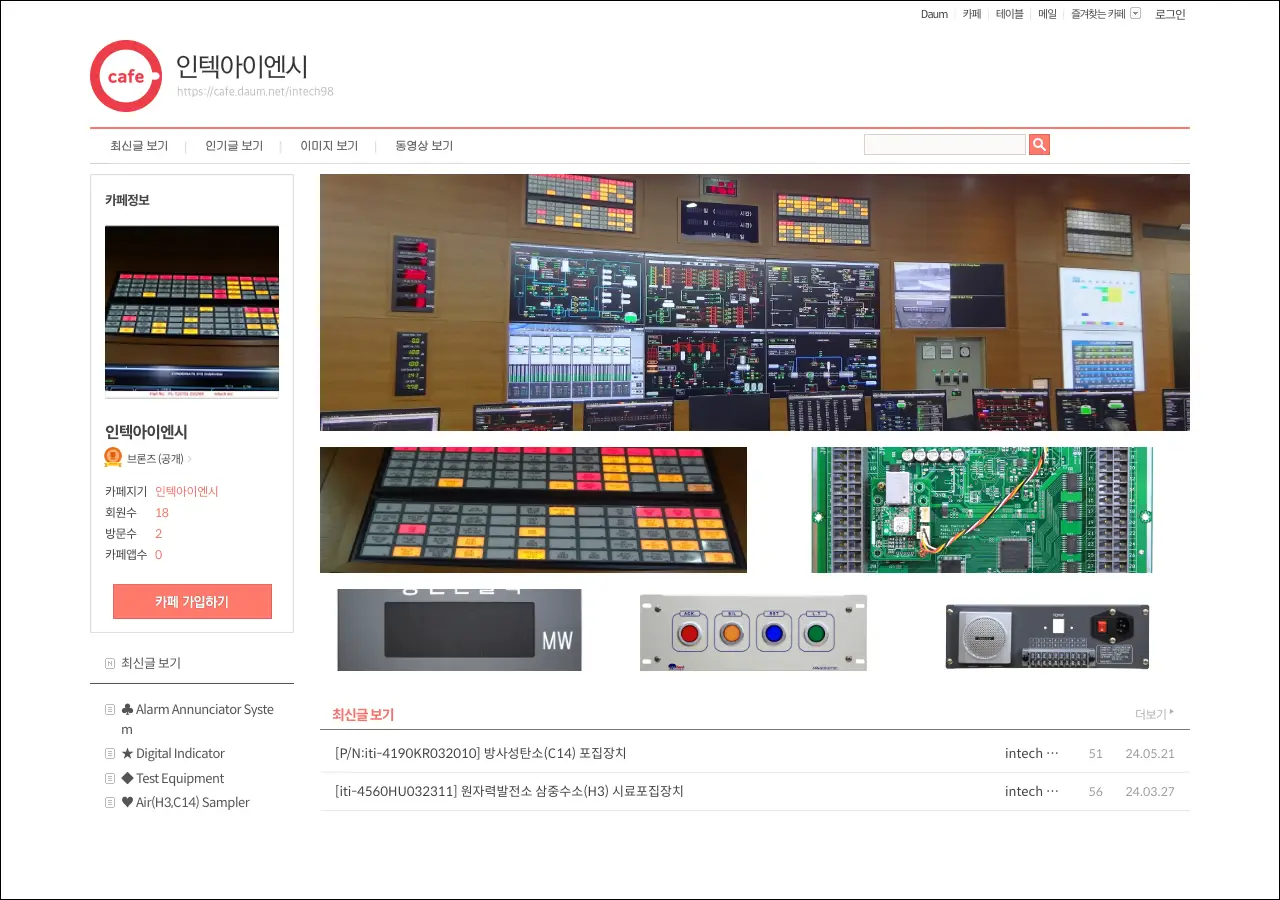The image size is (1280, 900).
Task: Click the document icon beside Alarm Annunciator System
Action: pyautogui.click(x=110, y=710)
